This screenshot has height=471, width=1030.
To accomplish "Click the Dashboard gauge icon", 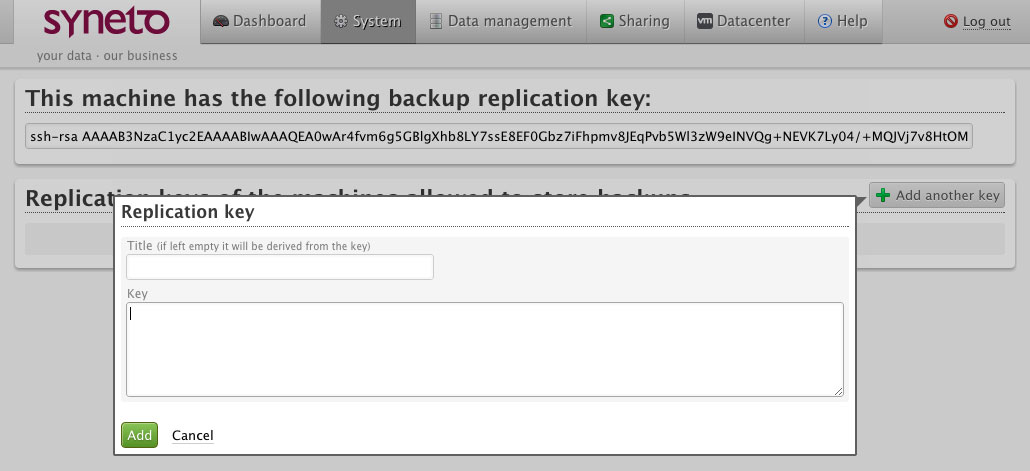I will coord(221,21).
